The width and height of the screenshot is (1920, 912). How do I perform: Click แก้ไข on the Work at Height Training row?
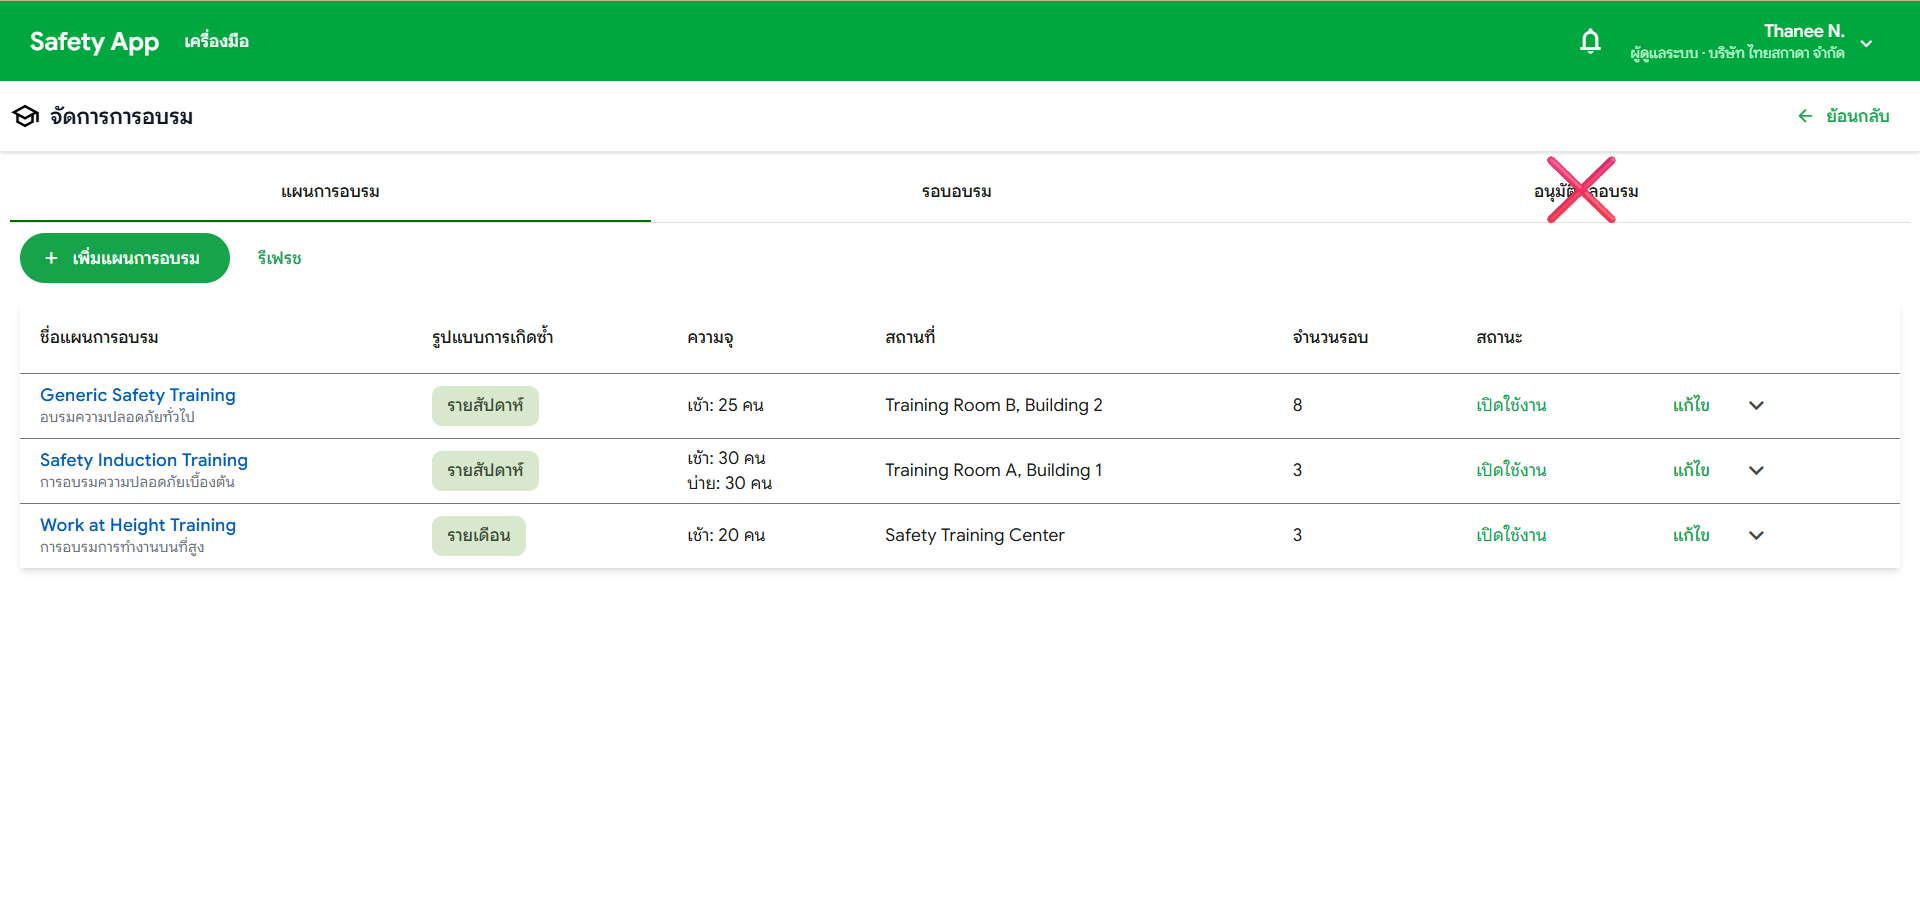click(1691, 535)
